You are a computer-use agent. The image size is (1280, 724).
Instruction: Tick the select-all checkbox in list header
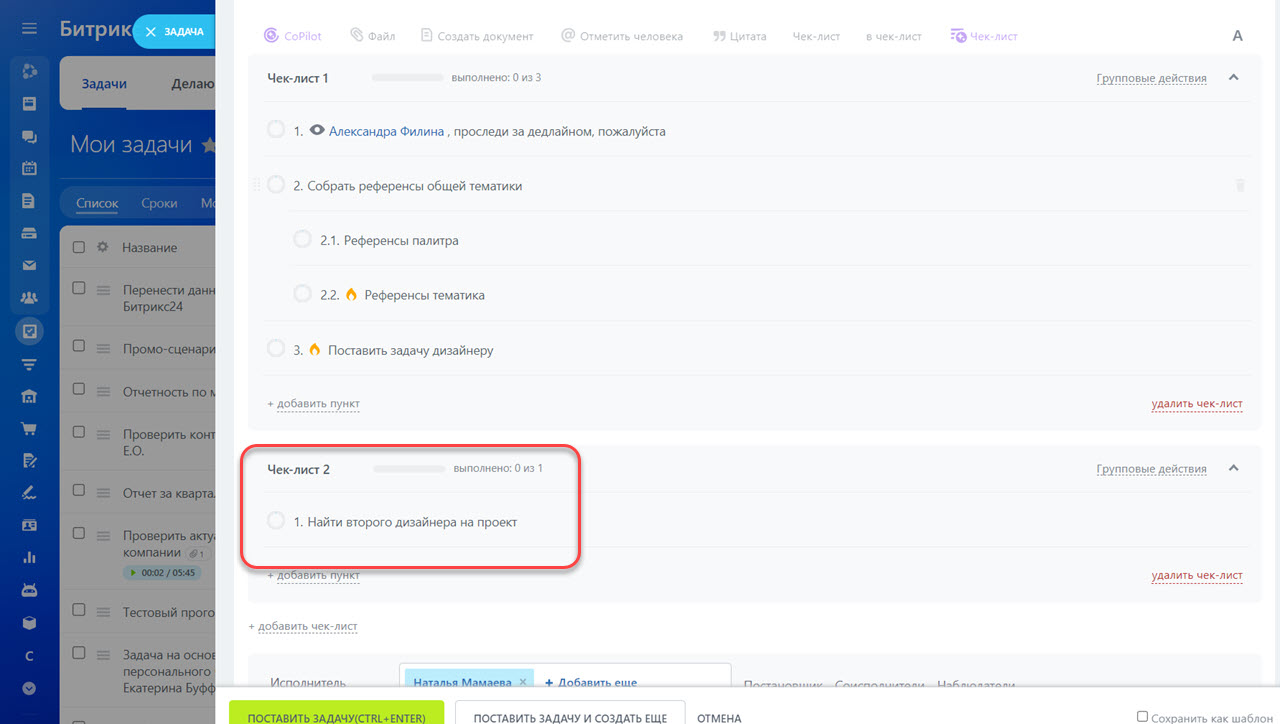(79, 247)
